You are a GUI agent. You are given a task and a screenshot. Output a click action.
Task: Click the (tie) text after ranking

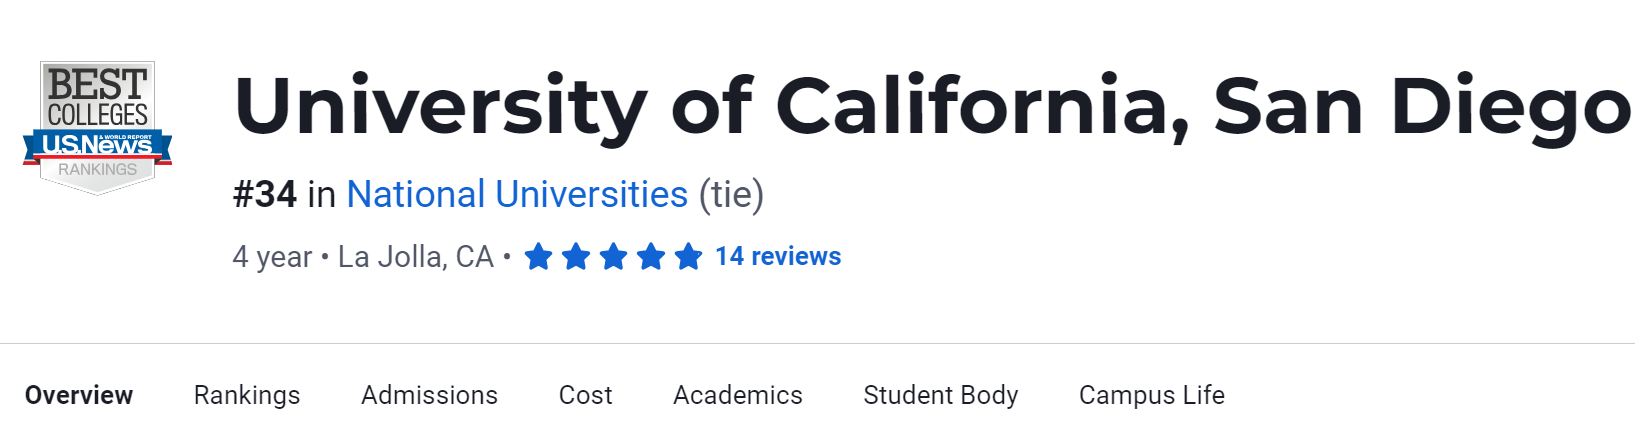(x=731, y=194)
